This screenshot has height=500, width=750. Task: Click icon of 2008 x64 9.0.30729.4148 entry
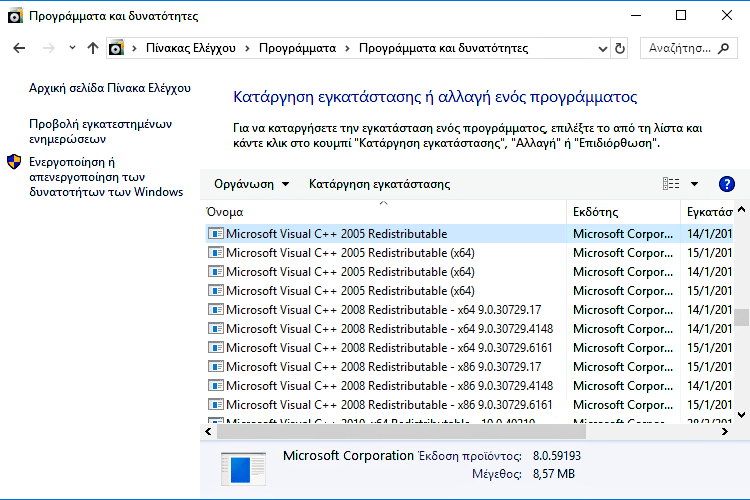pos(216,329)
